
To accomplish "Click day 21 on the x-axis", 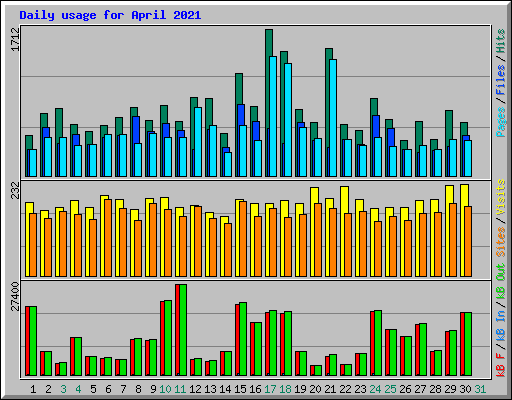I will (330, 389).
